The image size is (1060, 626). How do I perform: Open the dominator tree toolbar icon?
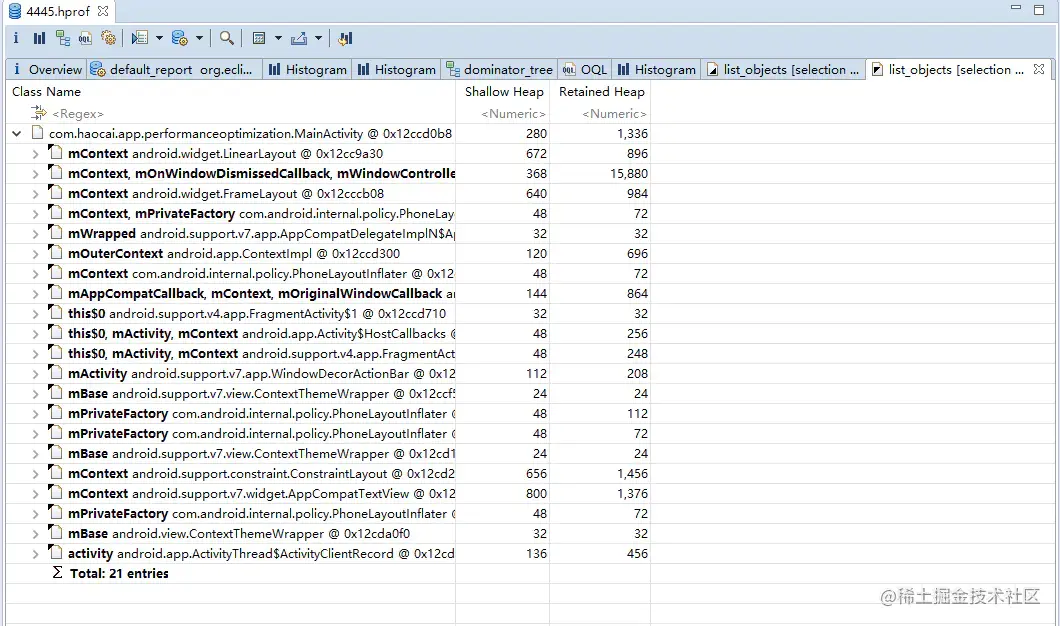click(63, 39)
